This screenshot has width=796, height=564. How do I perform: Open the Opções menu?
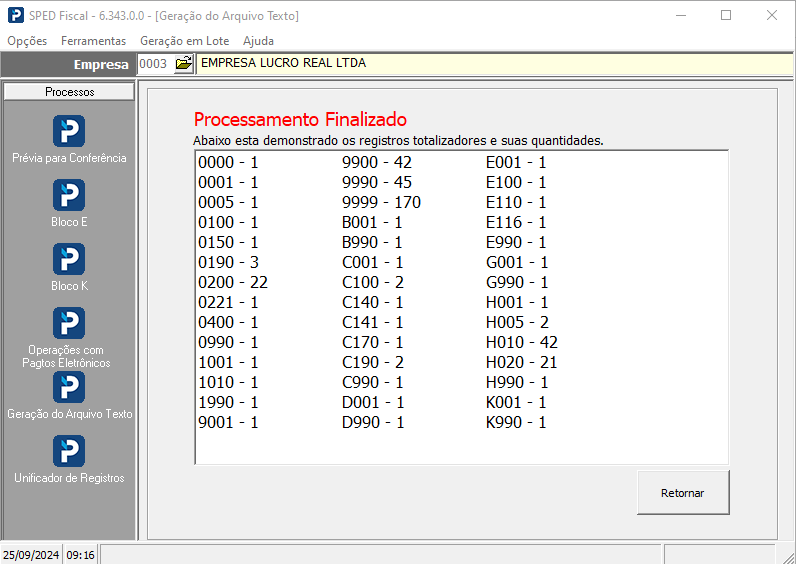[27, 41]
